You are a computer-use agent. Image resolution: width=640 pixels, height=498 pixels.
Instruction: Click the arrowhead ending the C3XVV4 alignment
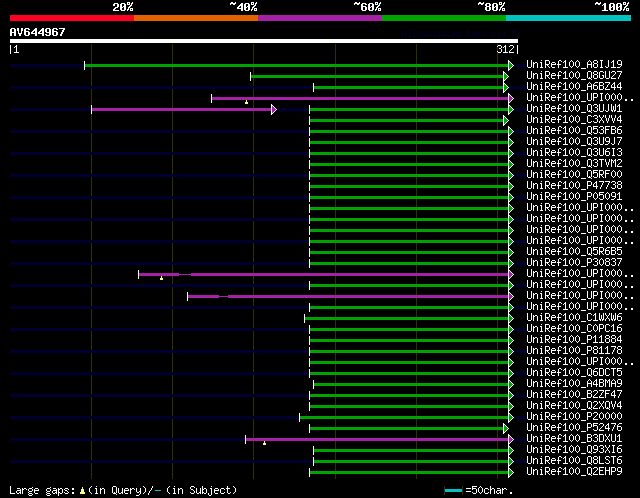506,120
